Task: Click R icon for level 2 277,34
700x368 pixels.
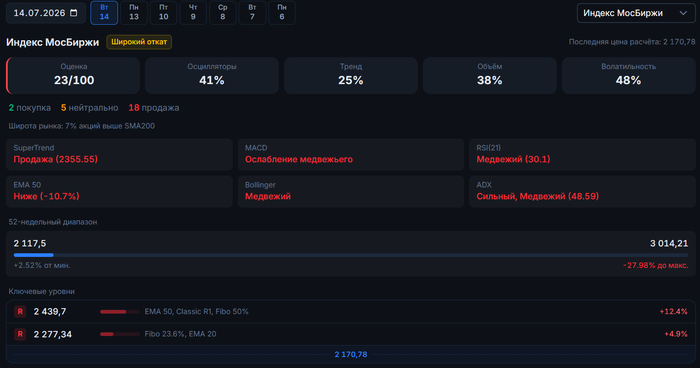Action: (20, 334)
